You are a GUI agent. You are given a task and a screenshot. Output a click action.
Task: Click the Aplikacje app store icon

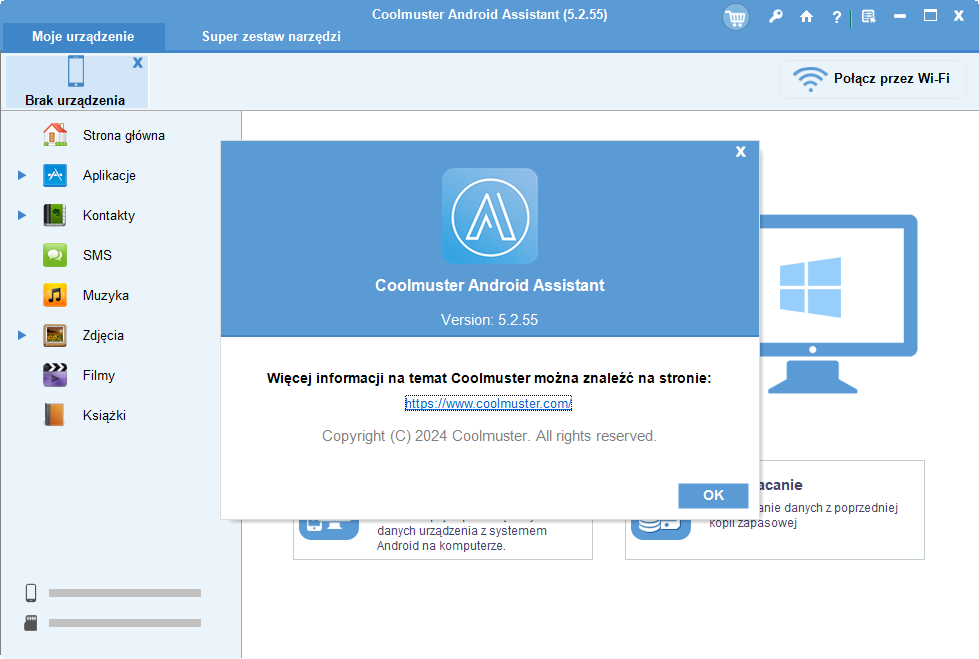tap(55, 175)
